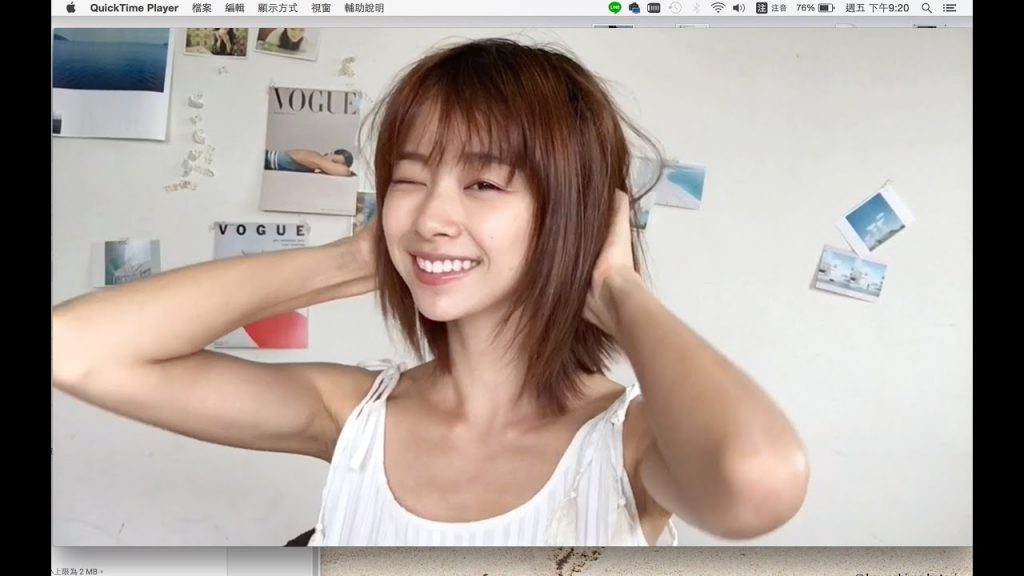This screenshot has width=1024, height=576.
Task: Open the 顯示方式 menu
Action: coord(277,8)
